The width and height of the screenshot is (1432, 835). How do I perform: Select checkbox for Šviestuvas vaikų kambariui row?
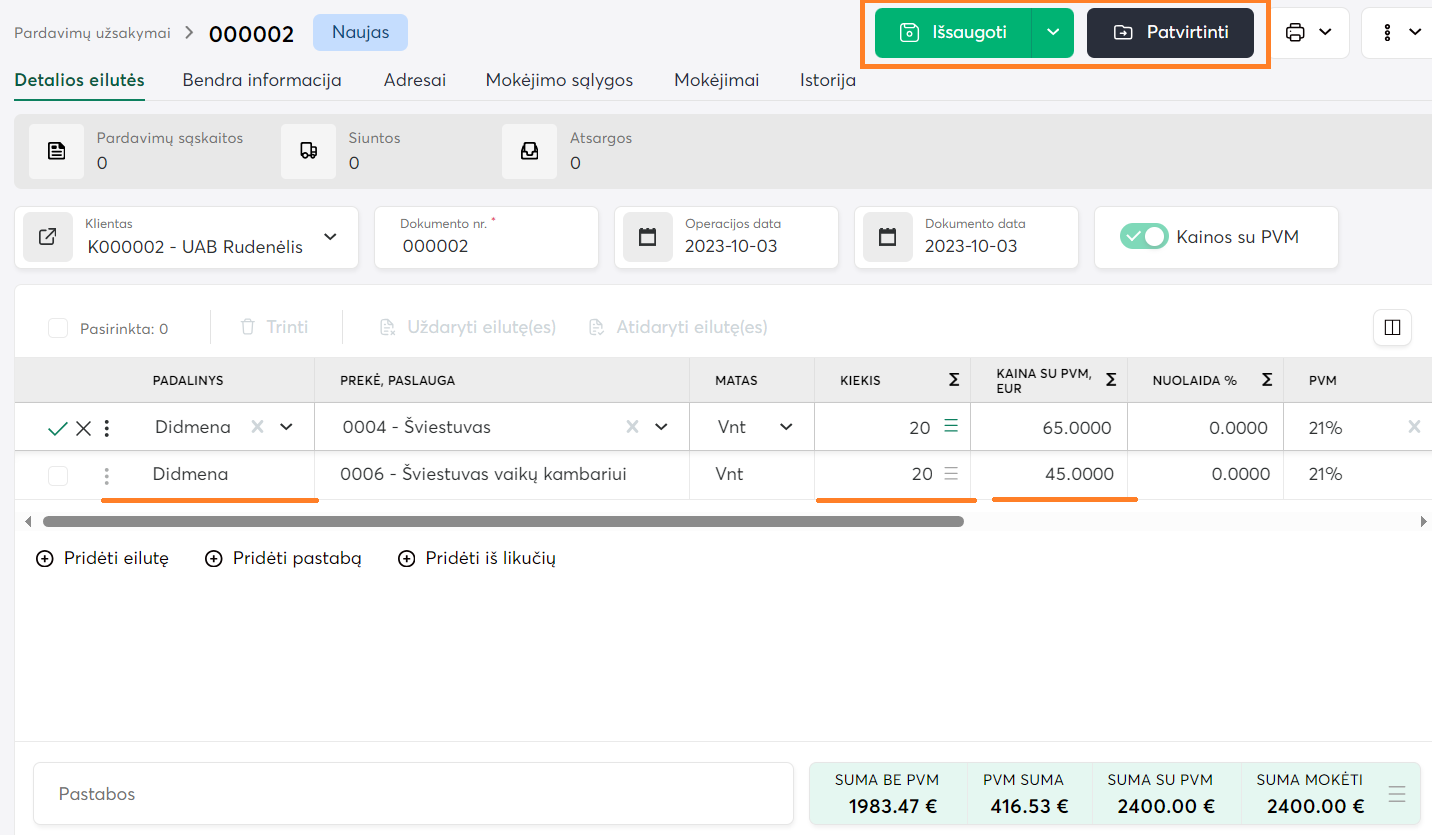[58, 475]
